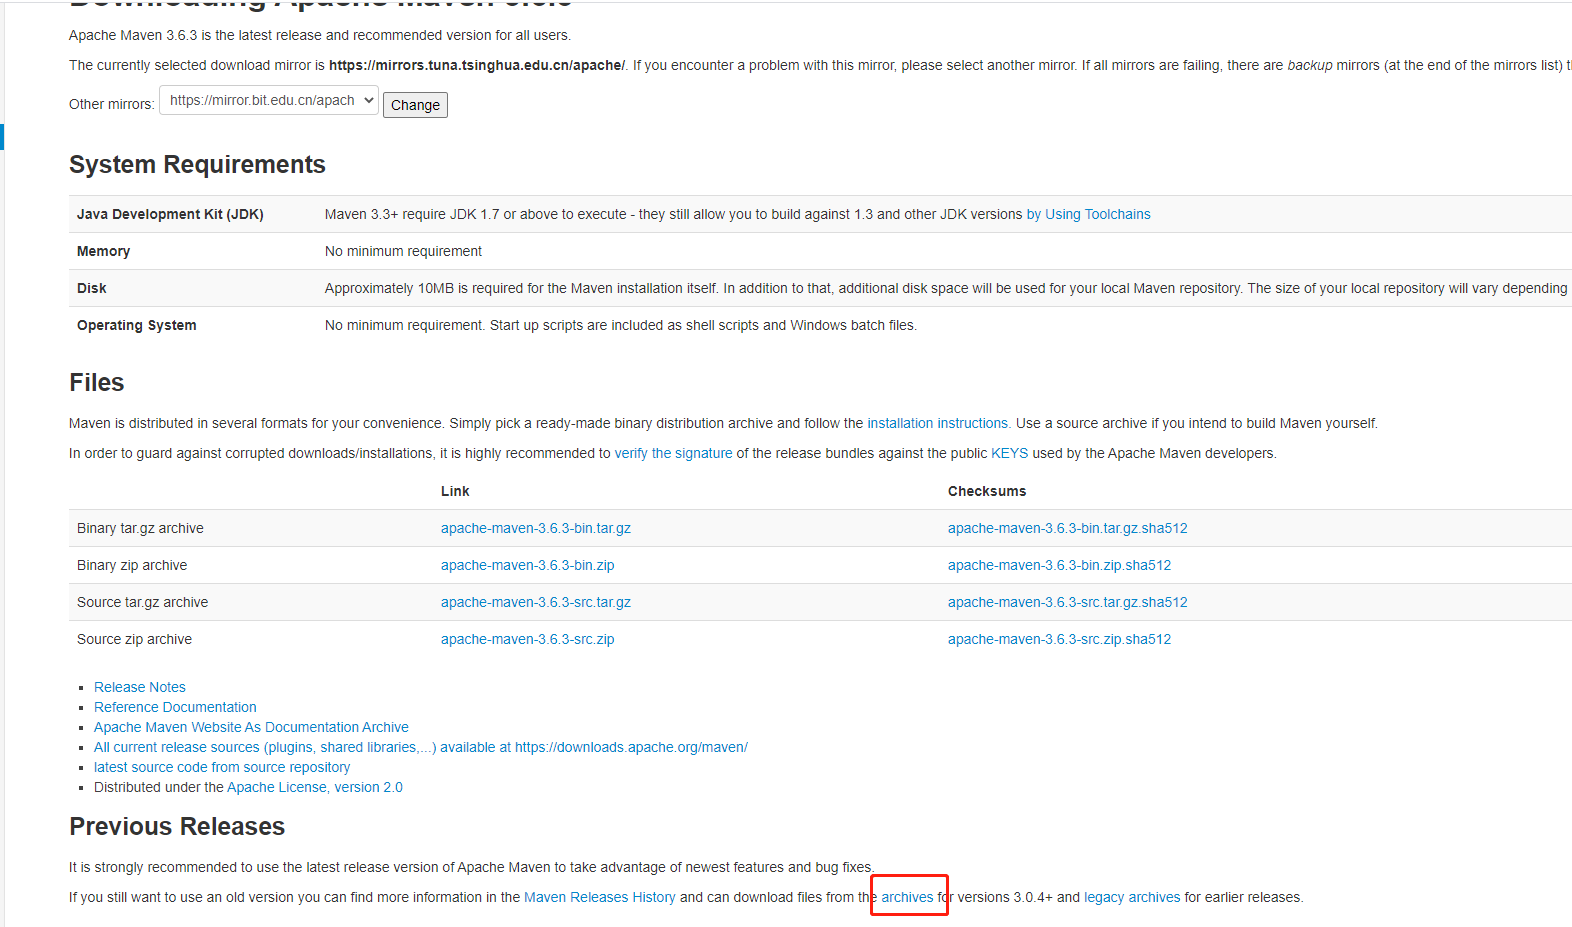Click the Change mirror button
The image size is (1572, 927).
tap(415, 105)
